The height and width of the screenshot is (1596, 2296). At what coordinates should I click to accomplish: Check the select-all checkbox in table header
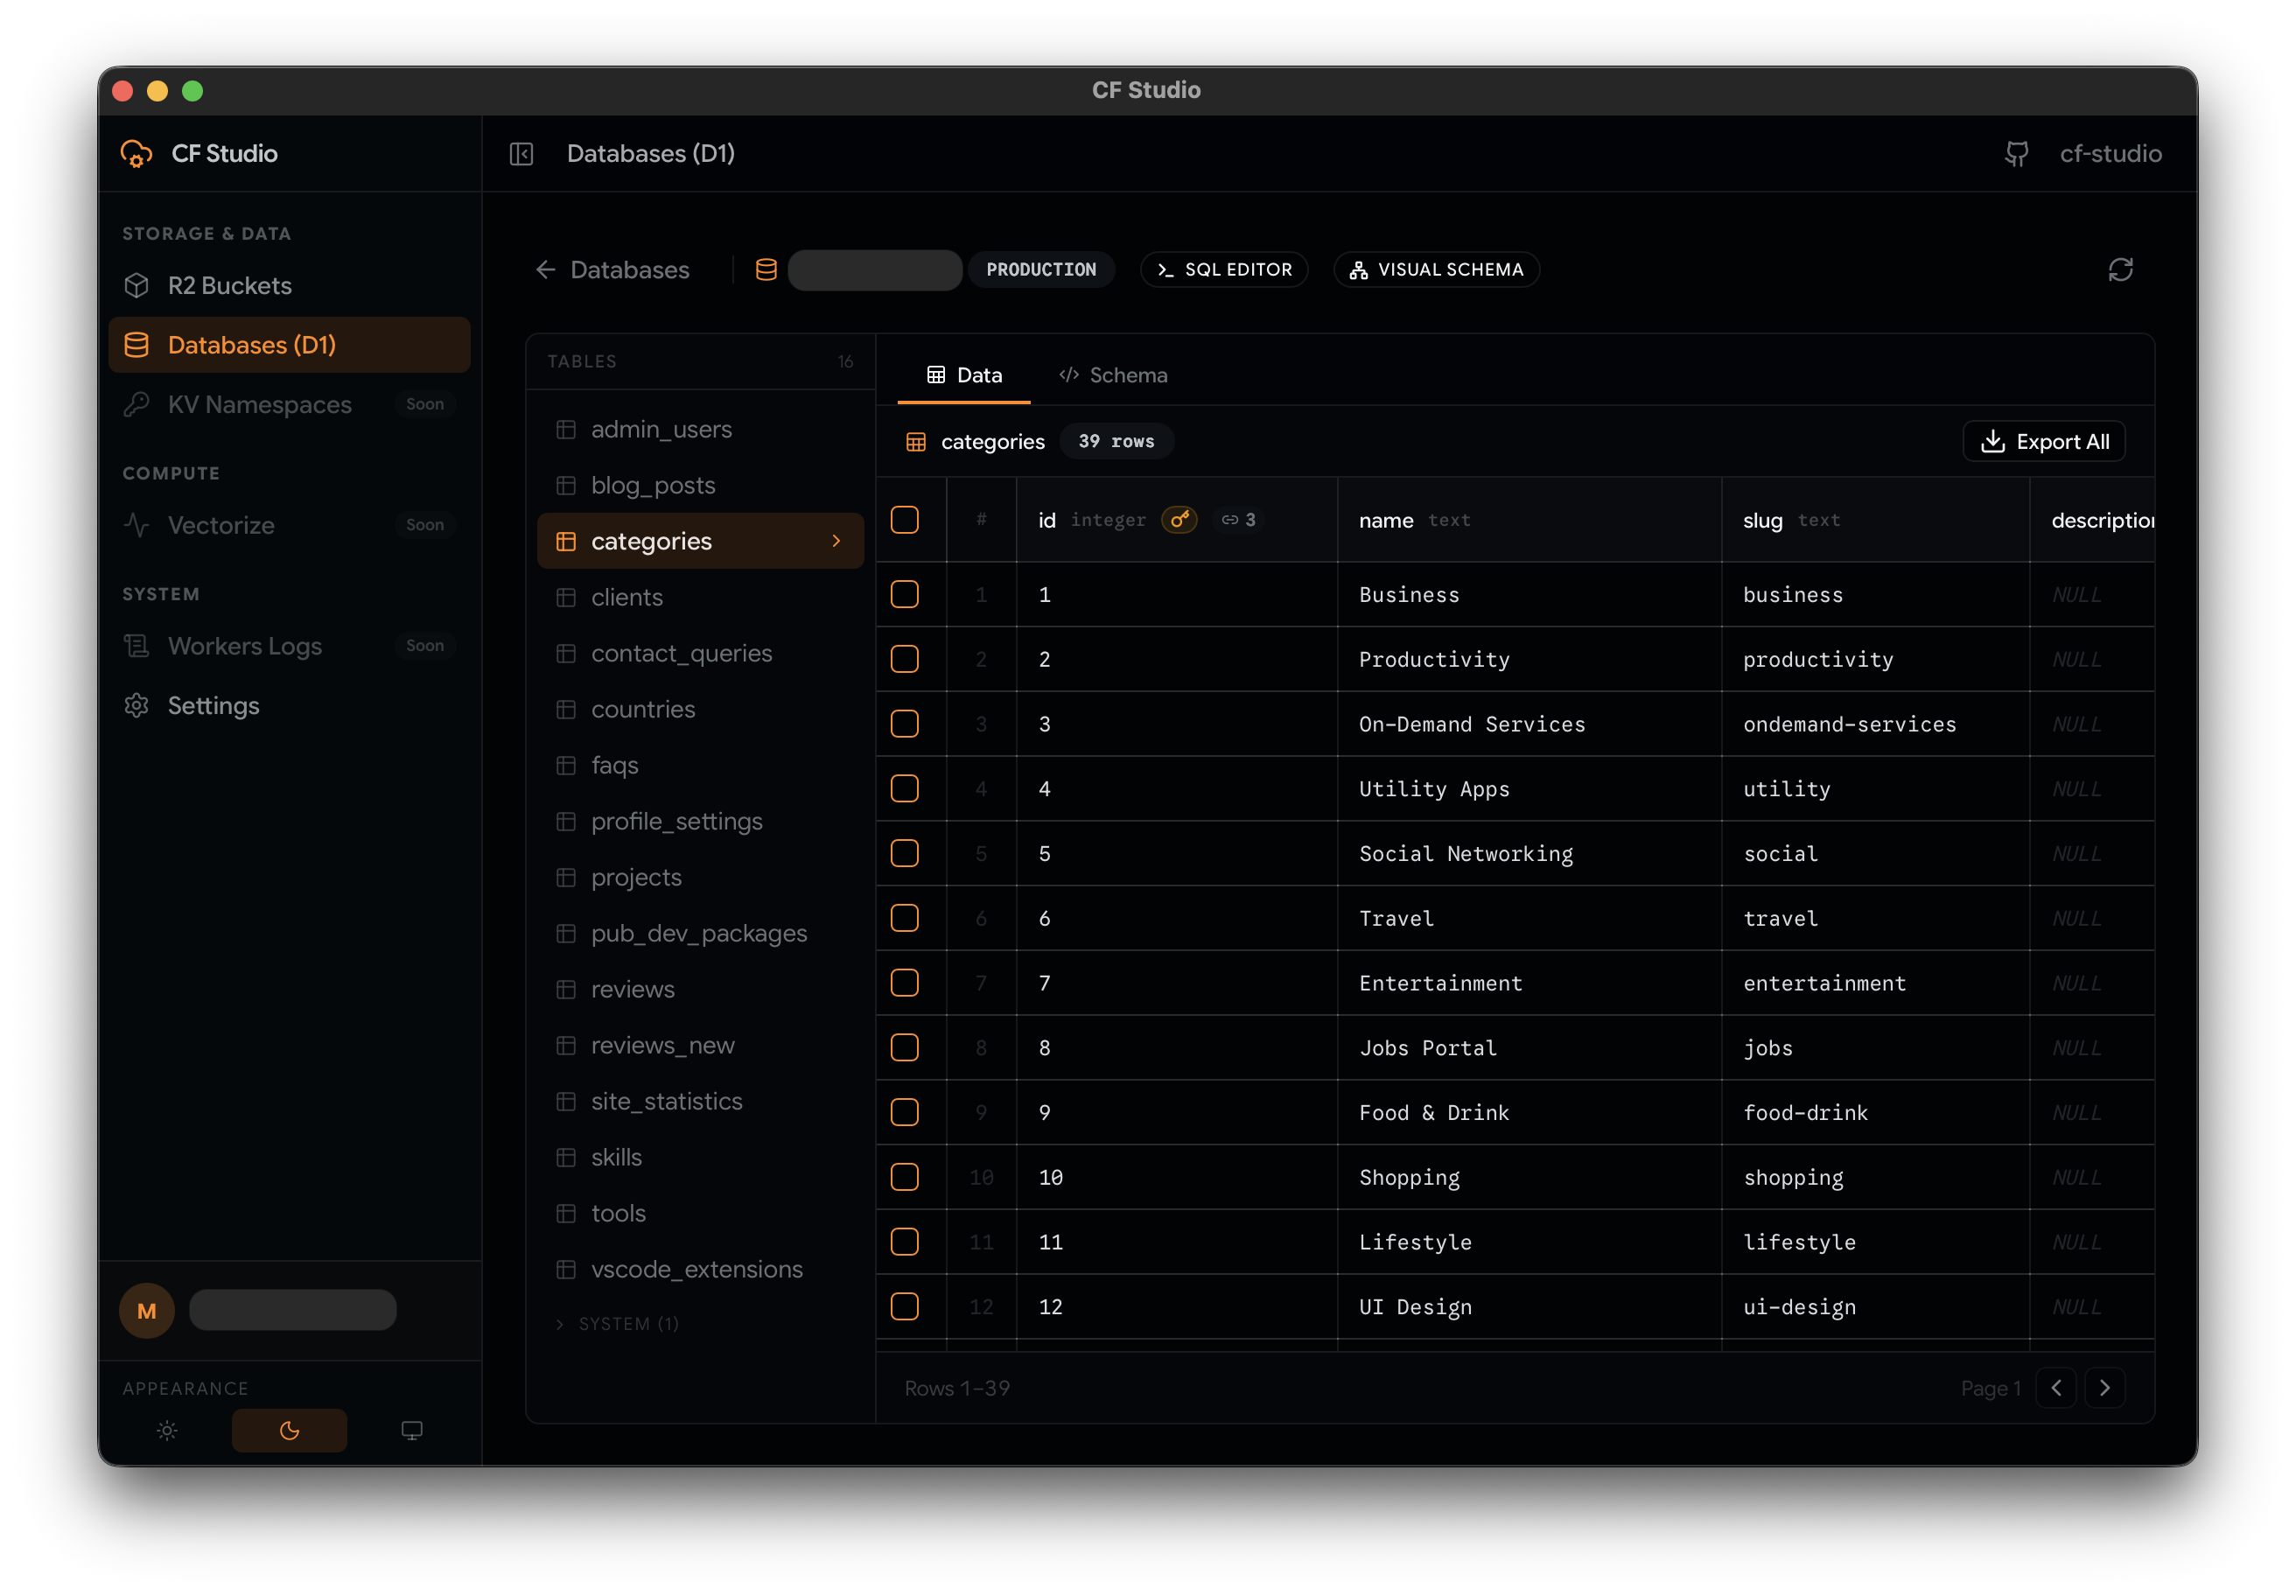(x=906, y=519)
